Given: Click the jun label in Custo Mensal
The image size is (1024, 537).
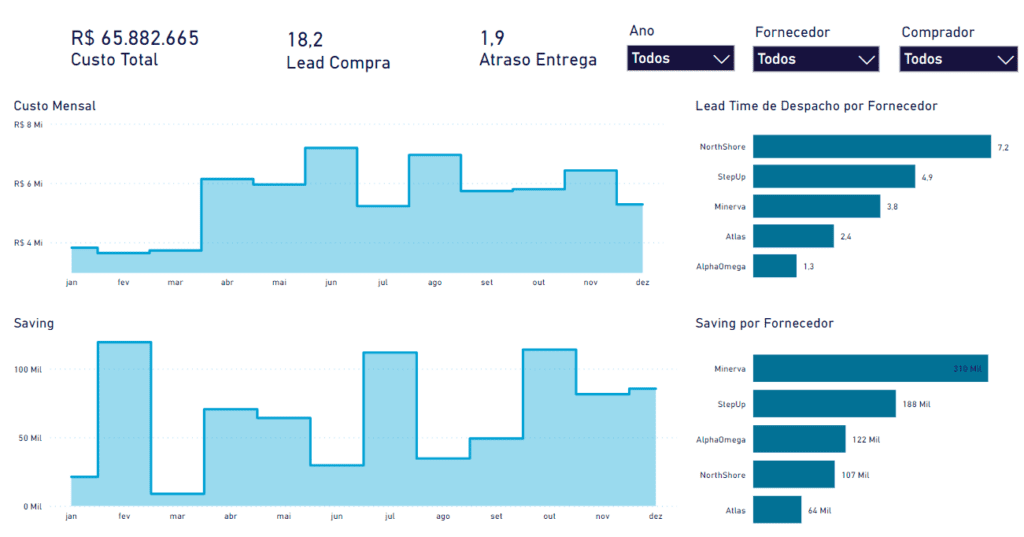Looking at the screenshot, I should coord(331,282).
